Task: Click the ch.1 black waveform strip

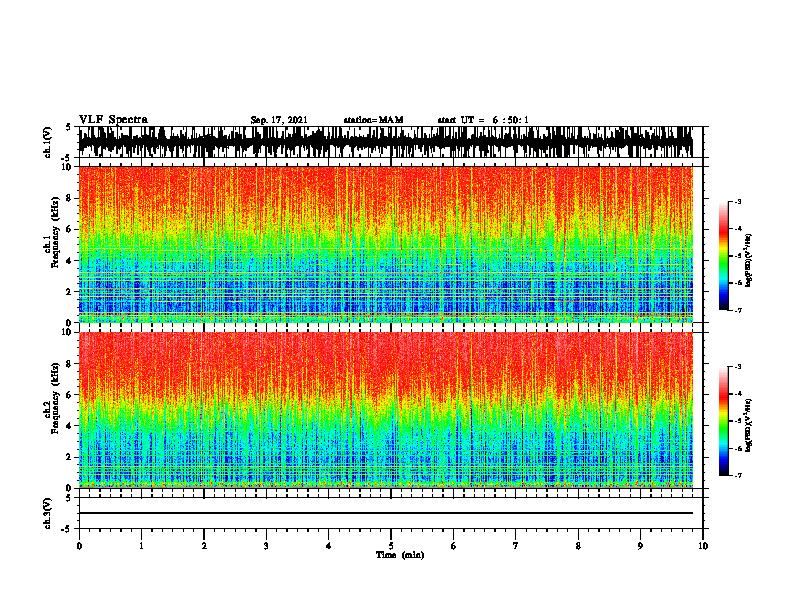Action: pos(386,142)
